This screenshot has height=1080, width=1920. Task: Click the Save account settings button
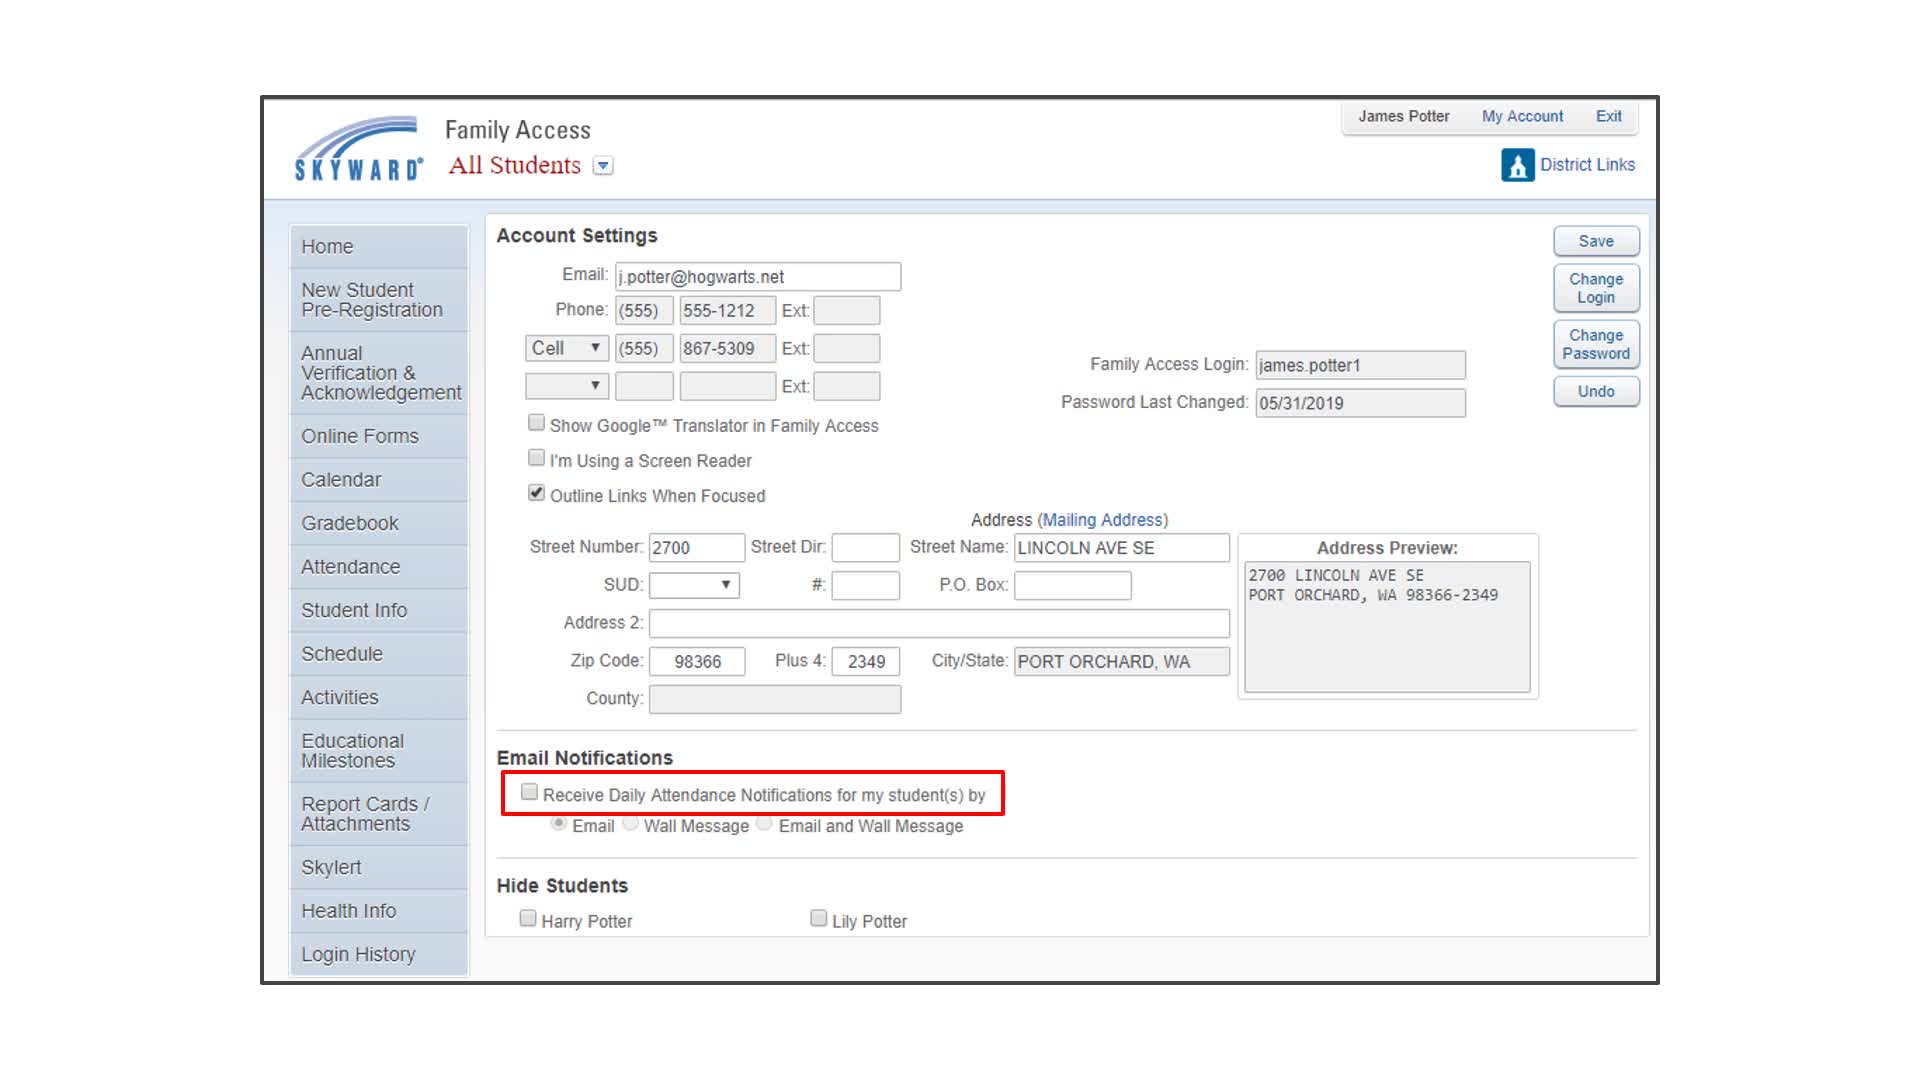point(1596,240)
